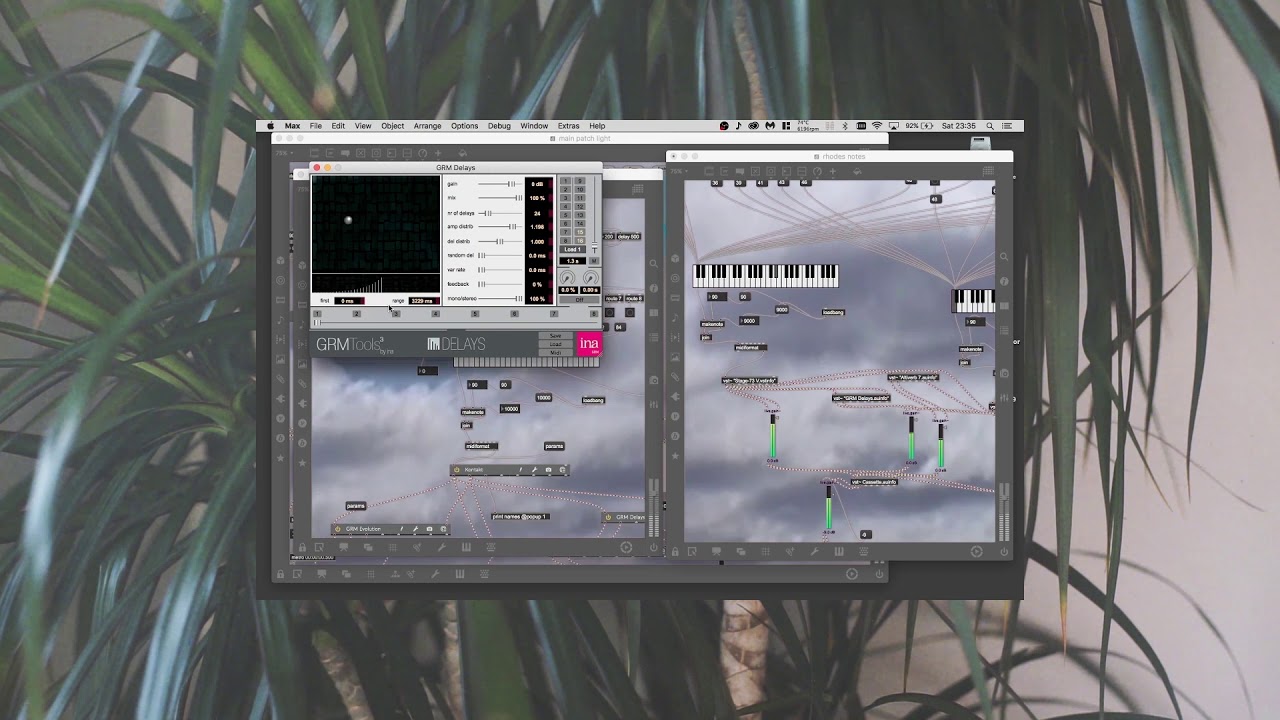The image size is (1280, 720).
Task: Click the nr of delays slider
Action: click(x=500, y=213)
